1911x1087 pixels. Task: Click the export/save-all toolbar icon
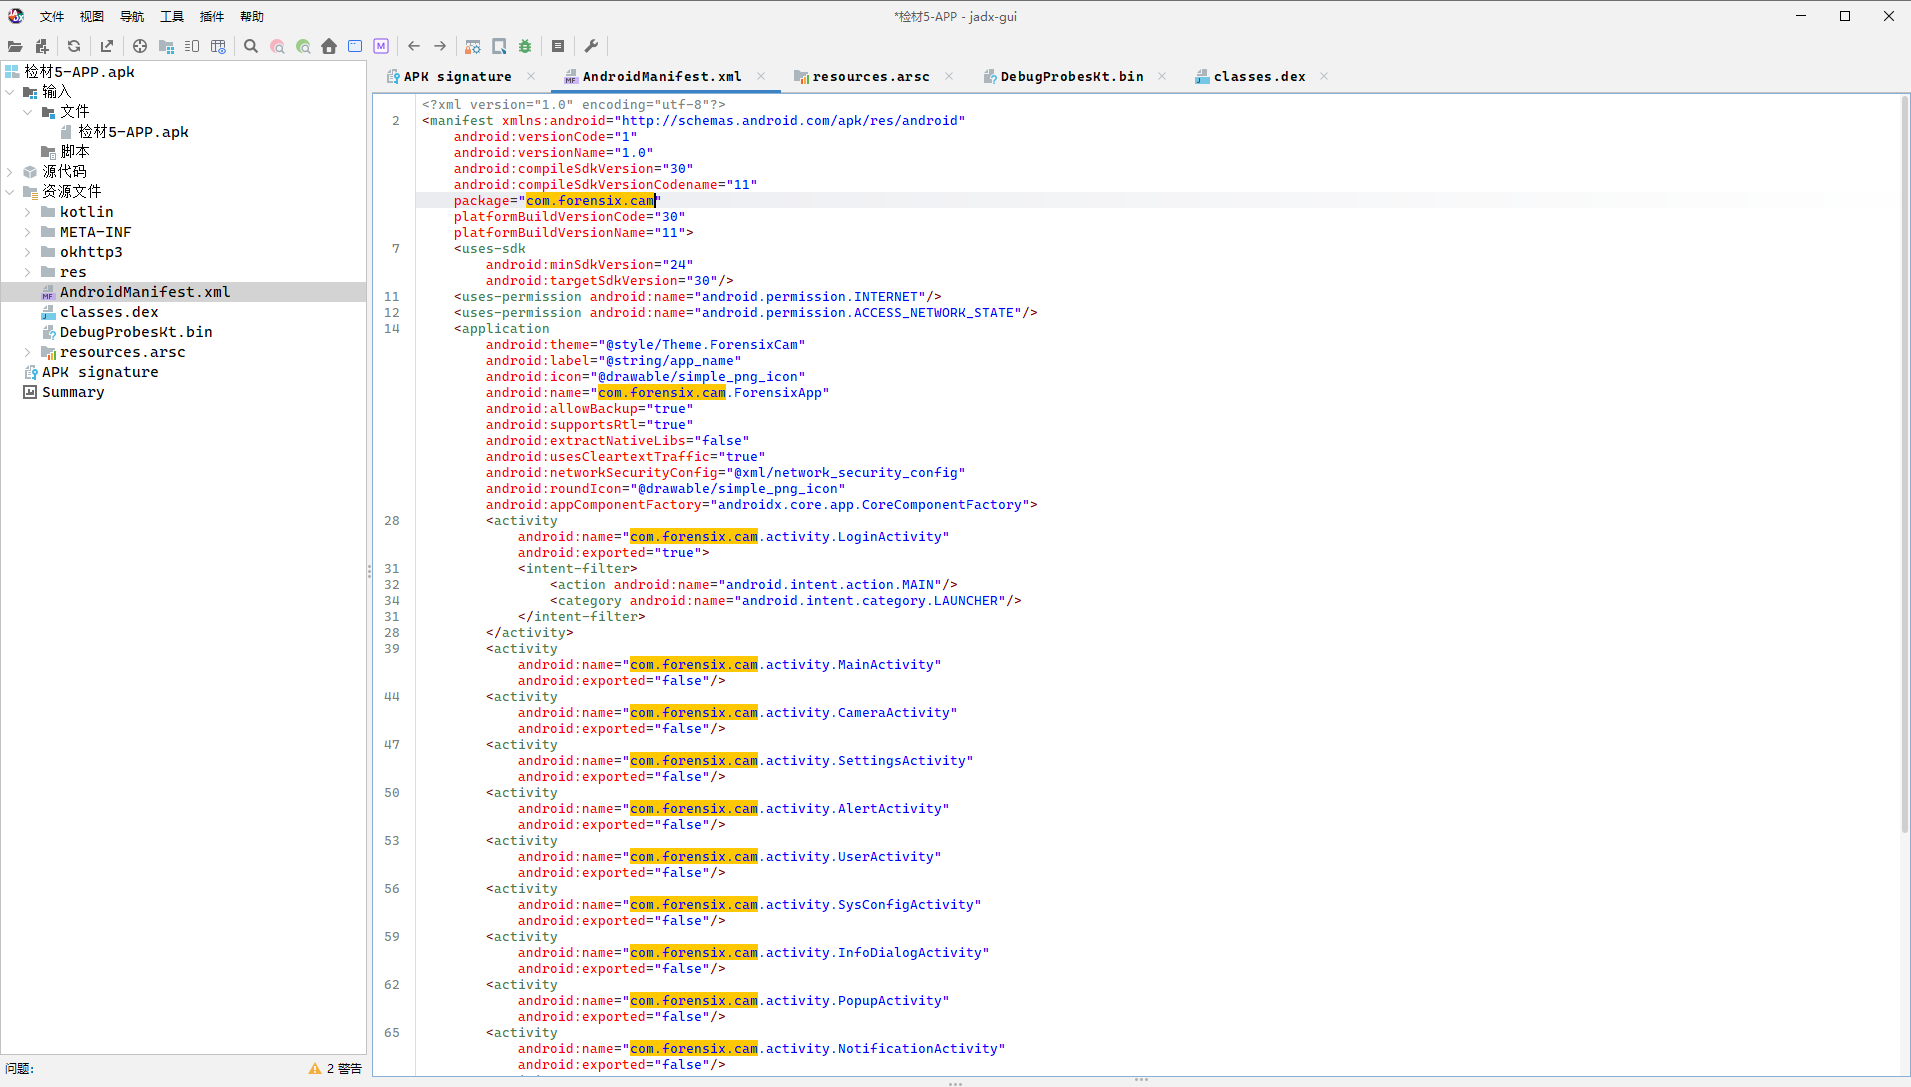click(x=107, y=46)
